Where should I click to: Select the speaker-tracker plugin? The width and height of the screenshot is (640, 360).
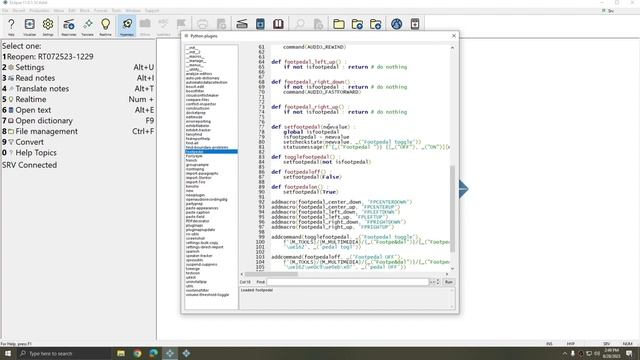199,256
